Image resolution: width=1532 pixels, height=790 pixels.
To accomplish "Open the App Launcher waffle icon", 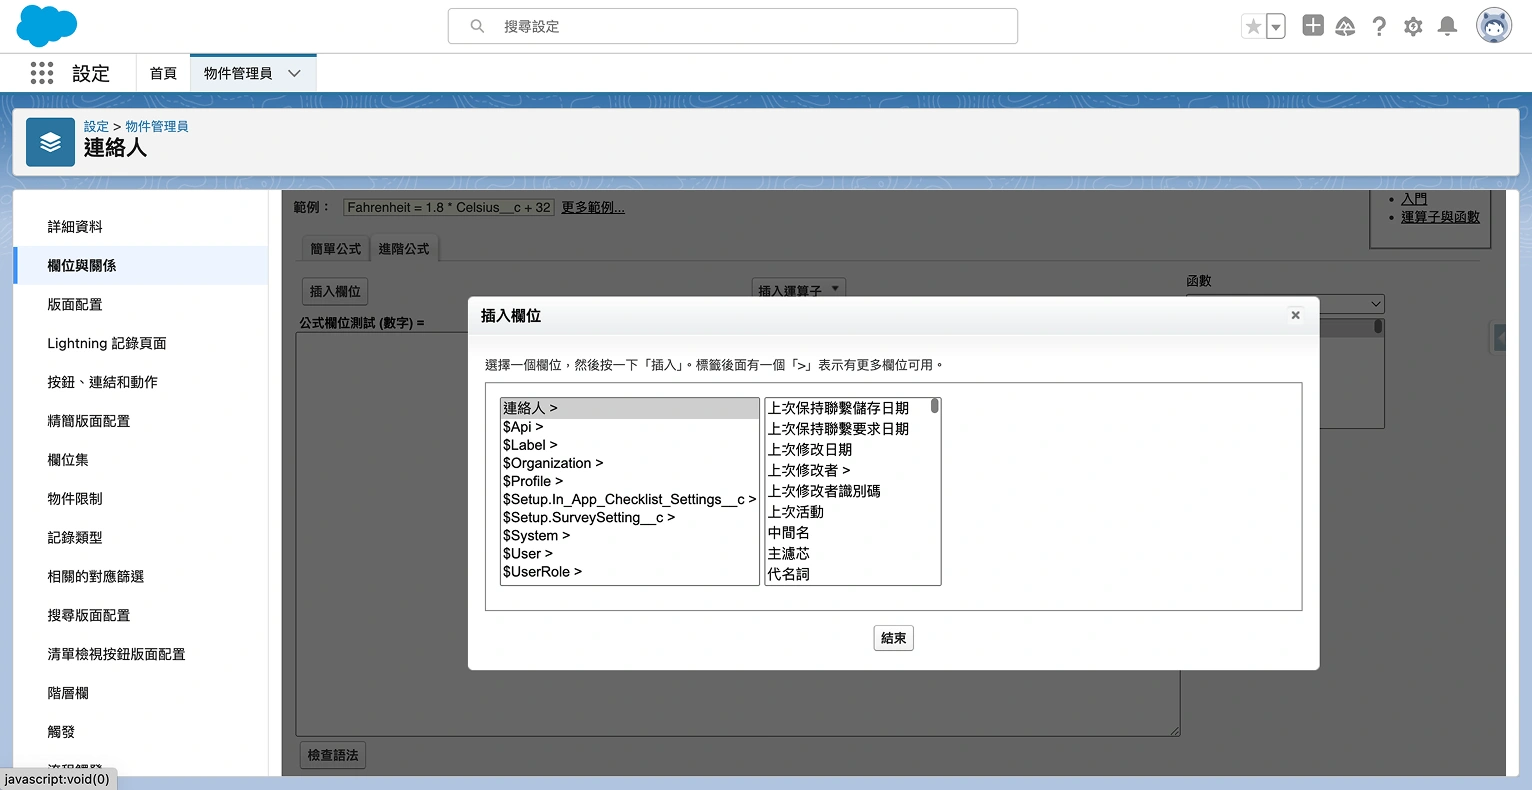I will point(41,73).
